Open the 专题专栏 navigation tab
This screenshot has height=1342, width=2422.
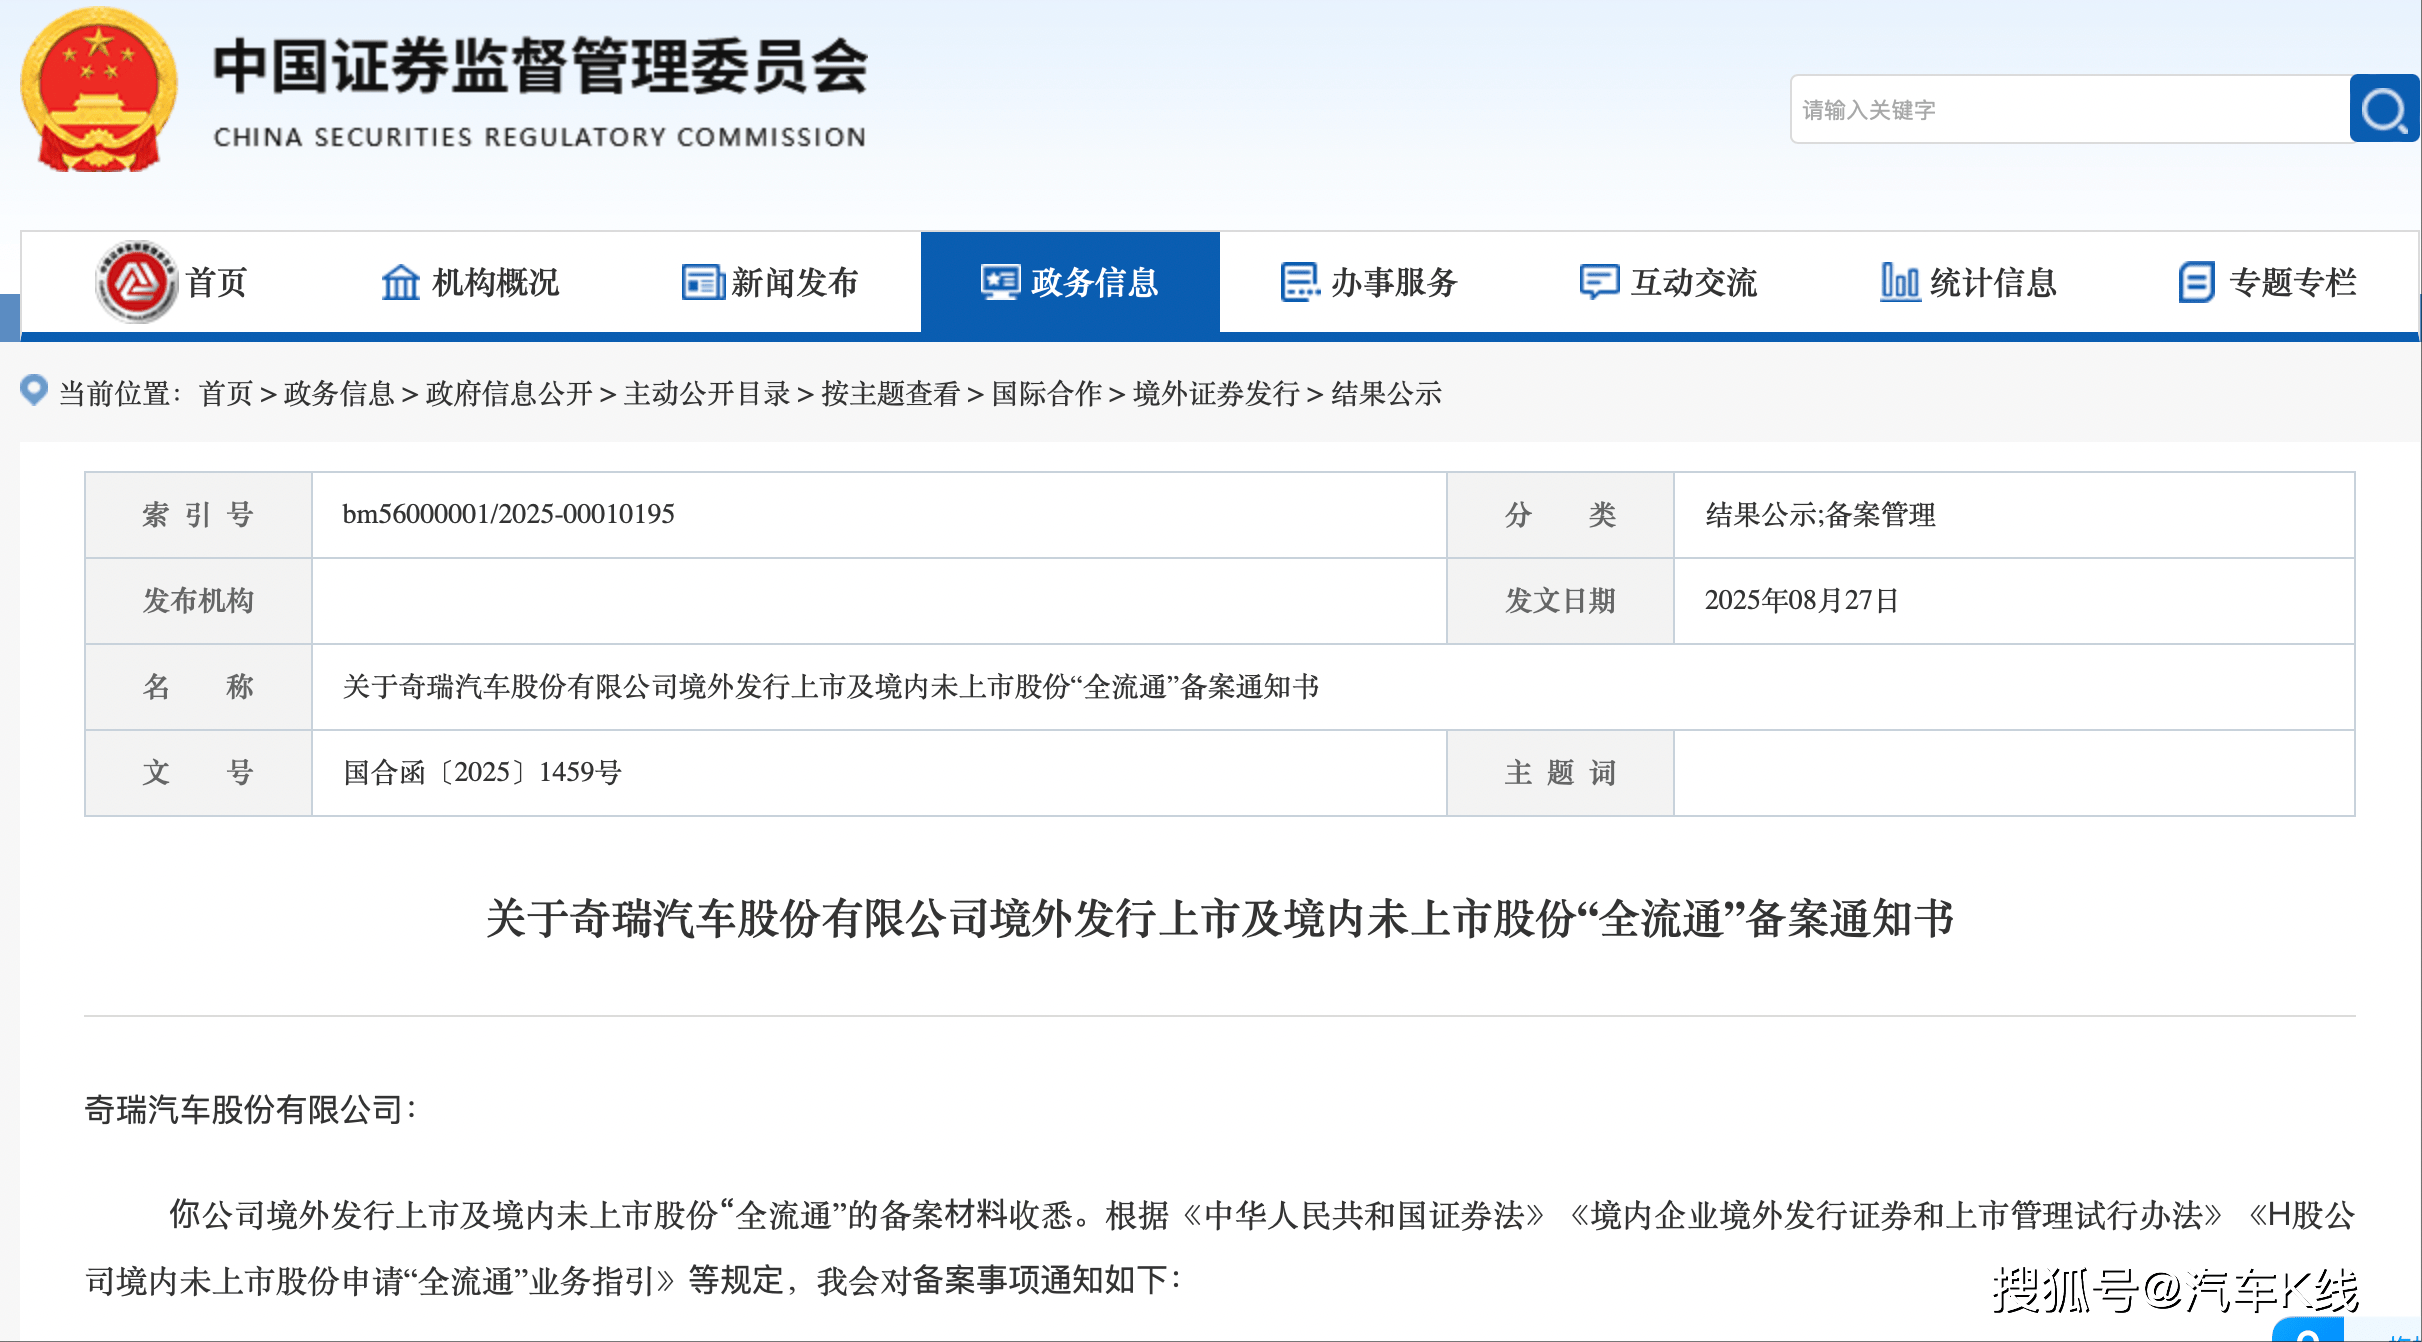[x=2267, y=283]
